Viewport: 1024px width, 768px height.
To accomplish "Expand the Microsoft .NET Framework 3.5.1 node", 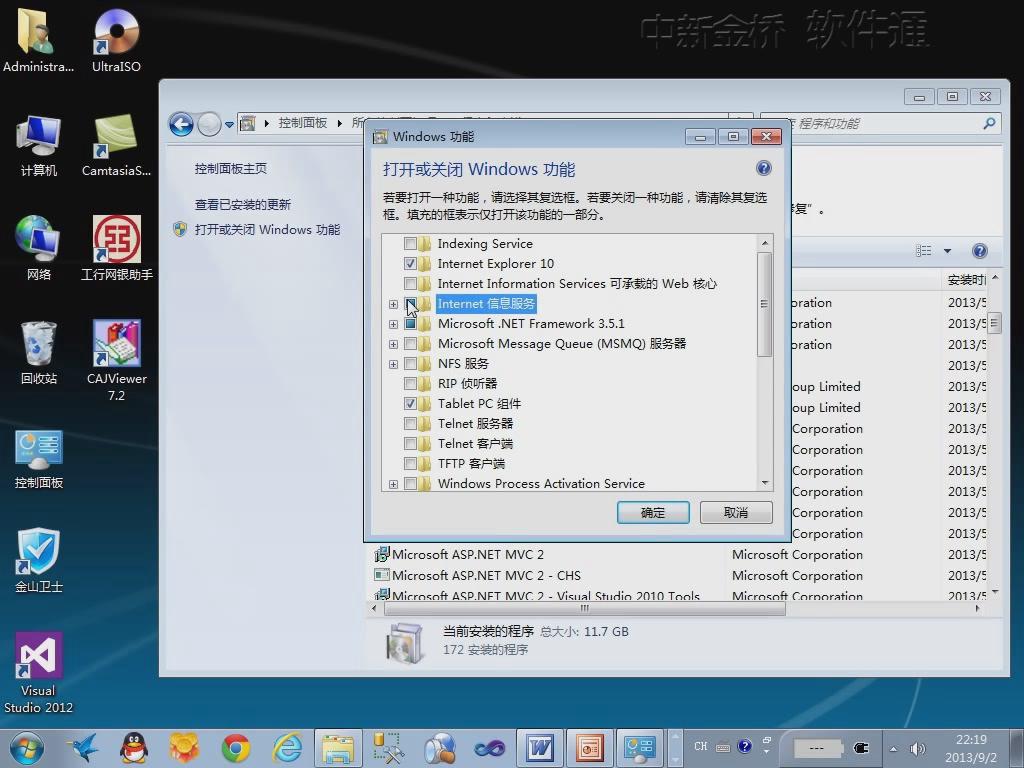I will [x=393, y=324].
